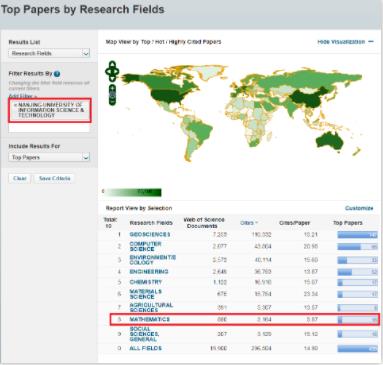Screen dimensions: 383x365
Task: Click the Nanjing University of Information Science filter text
Action: [x=51, y=110]
